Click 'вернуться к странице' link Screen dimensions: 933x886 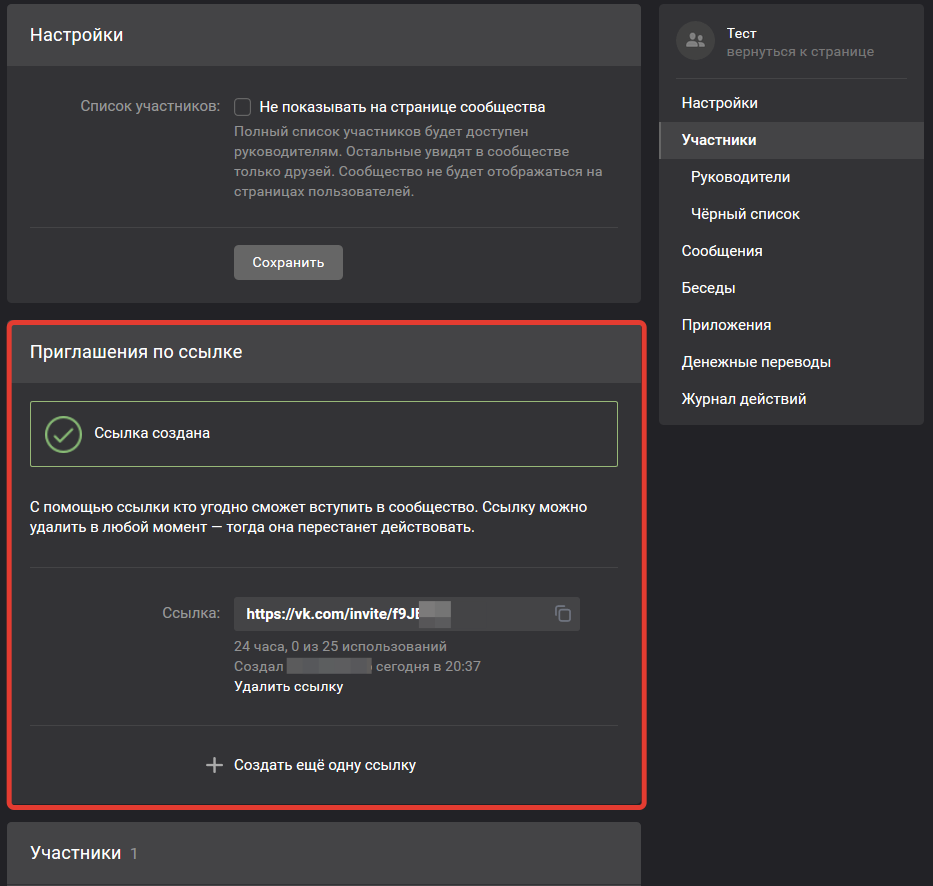(x=800, y=52)
